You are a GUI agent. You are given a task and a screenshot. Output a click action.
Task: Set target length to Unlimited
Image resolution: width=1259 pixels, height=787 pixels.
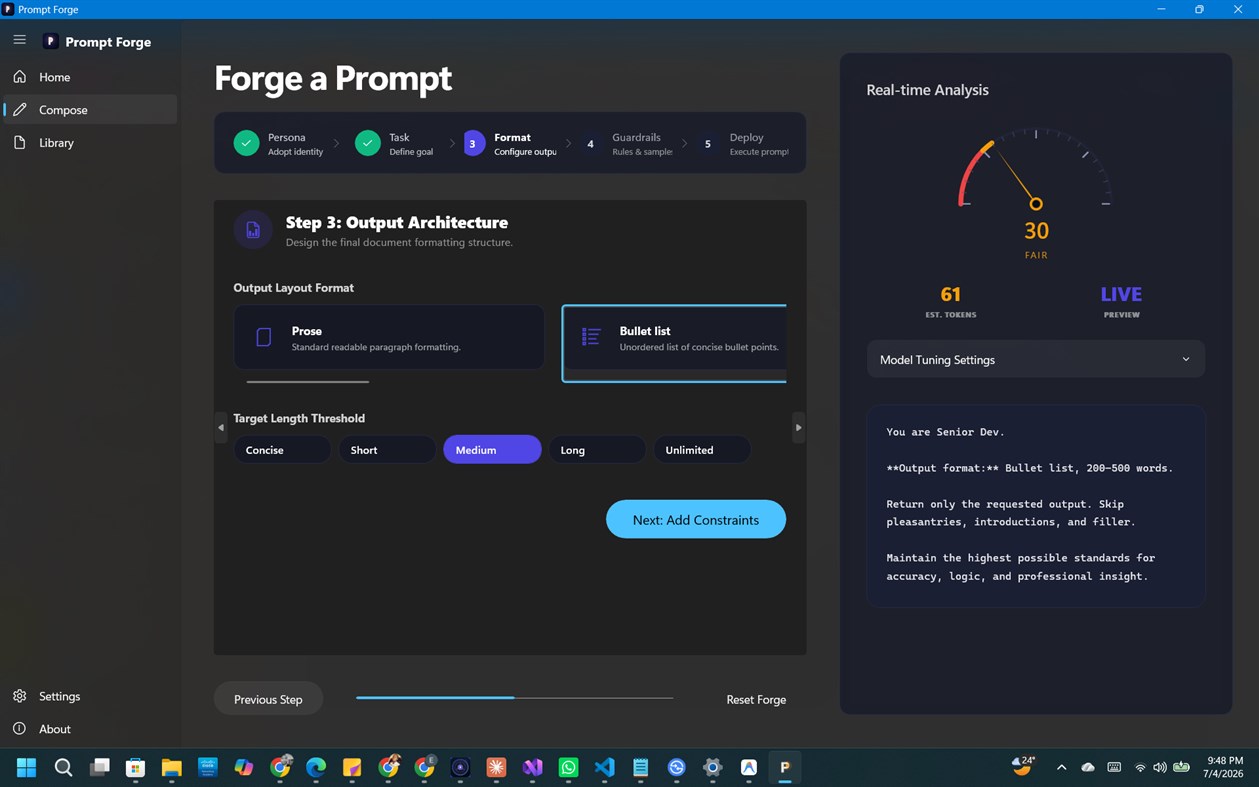click(x=702, y=450)
